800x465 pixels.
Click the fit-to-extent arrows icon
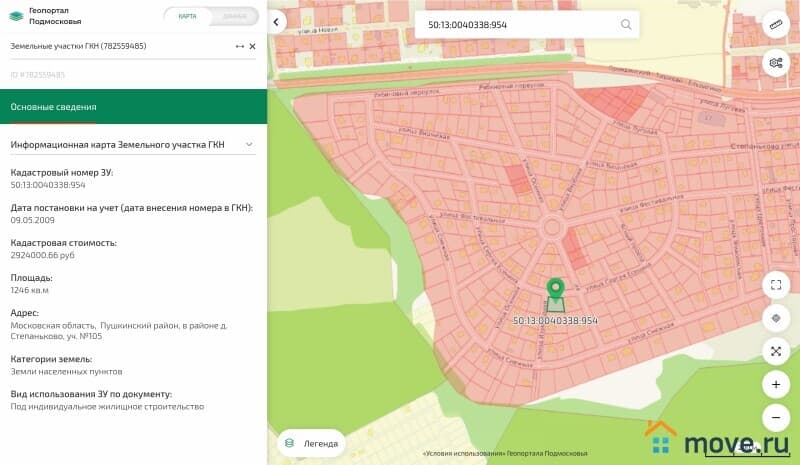(776, 351)
